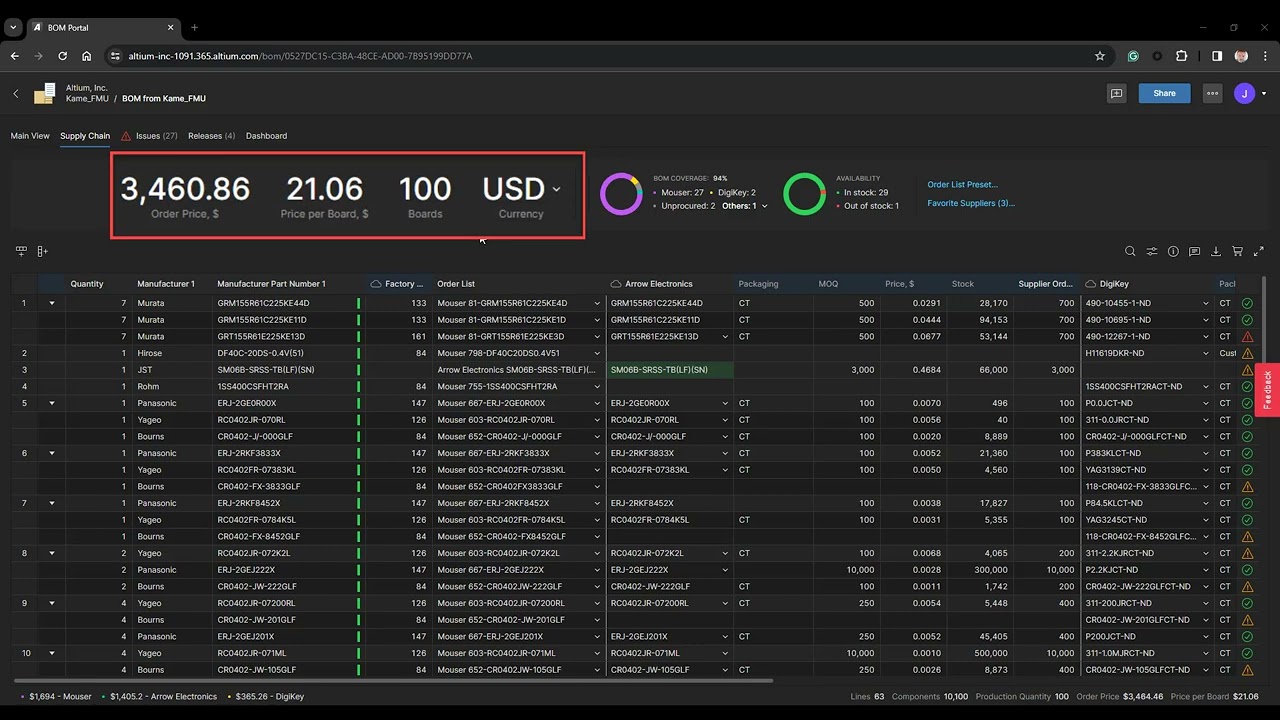The width and height of the screenshot is (1280, 720).
Task: Open the three-dot more options menu
Action: click(x=1212, y=93)
